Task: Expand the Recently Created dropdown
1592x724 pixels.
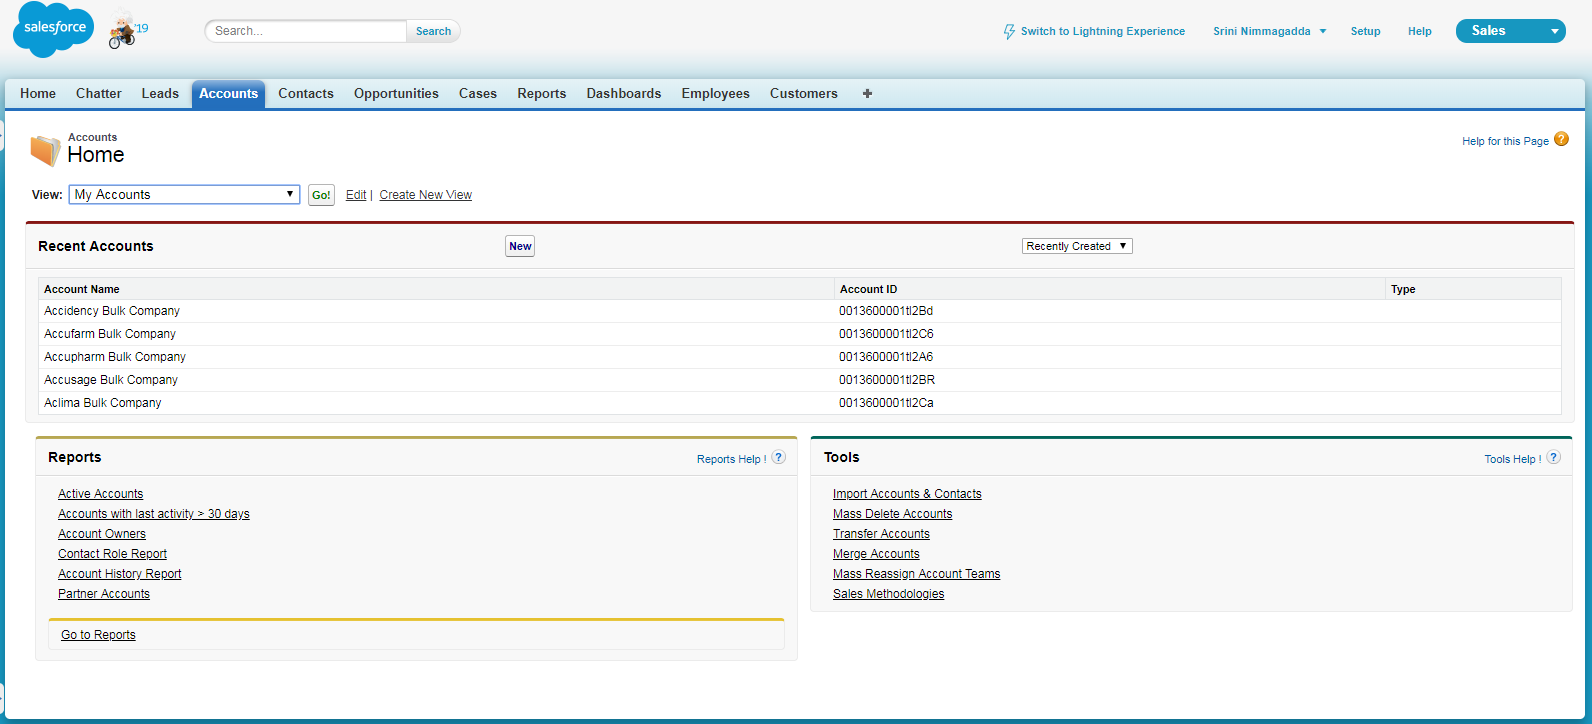Action: click(1077, 246)
